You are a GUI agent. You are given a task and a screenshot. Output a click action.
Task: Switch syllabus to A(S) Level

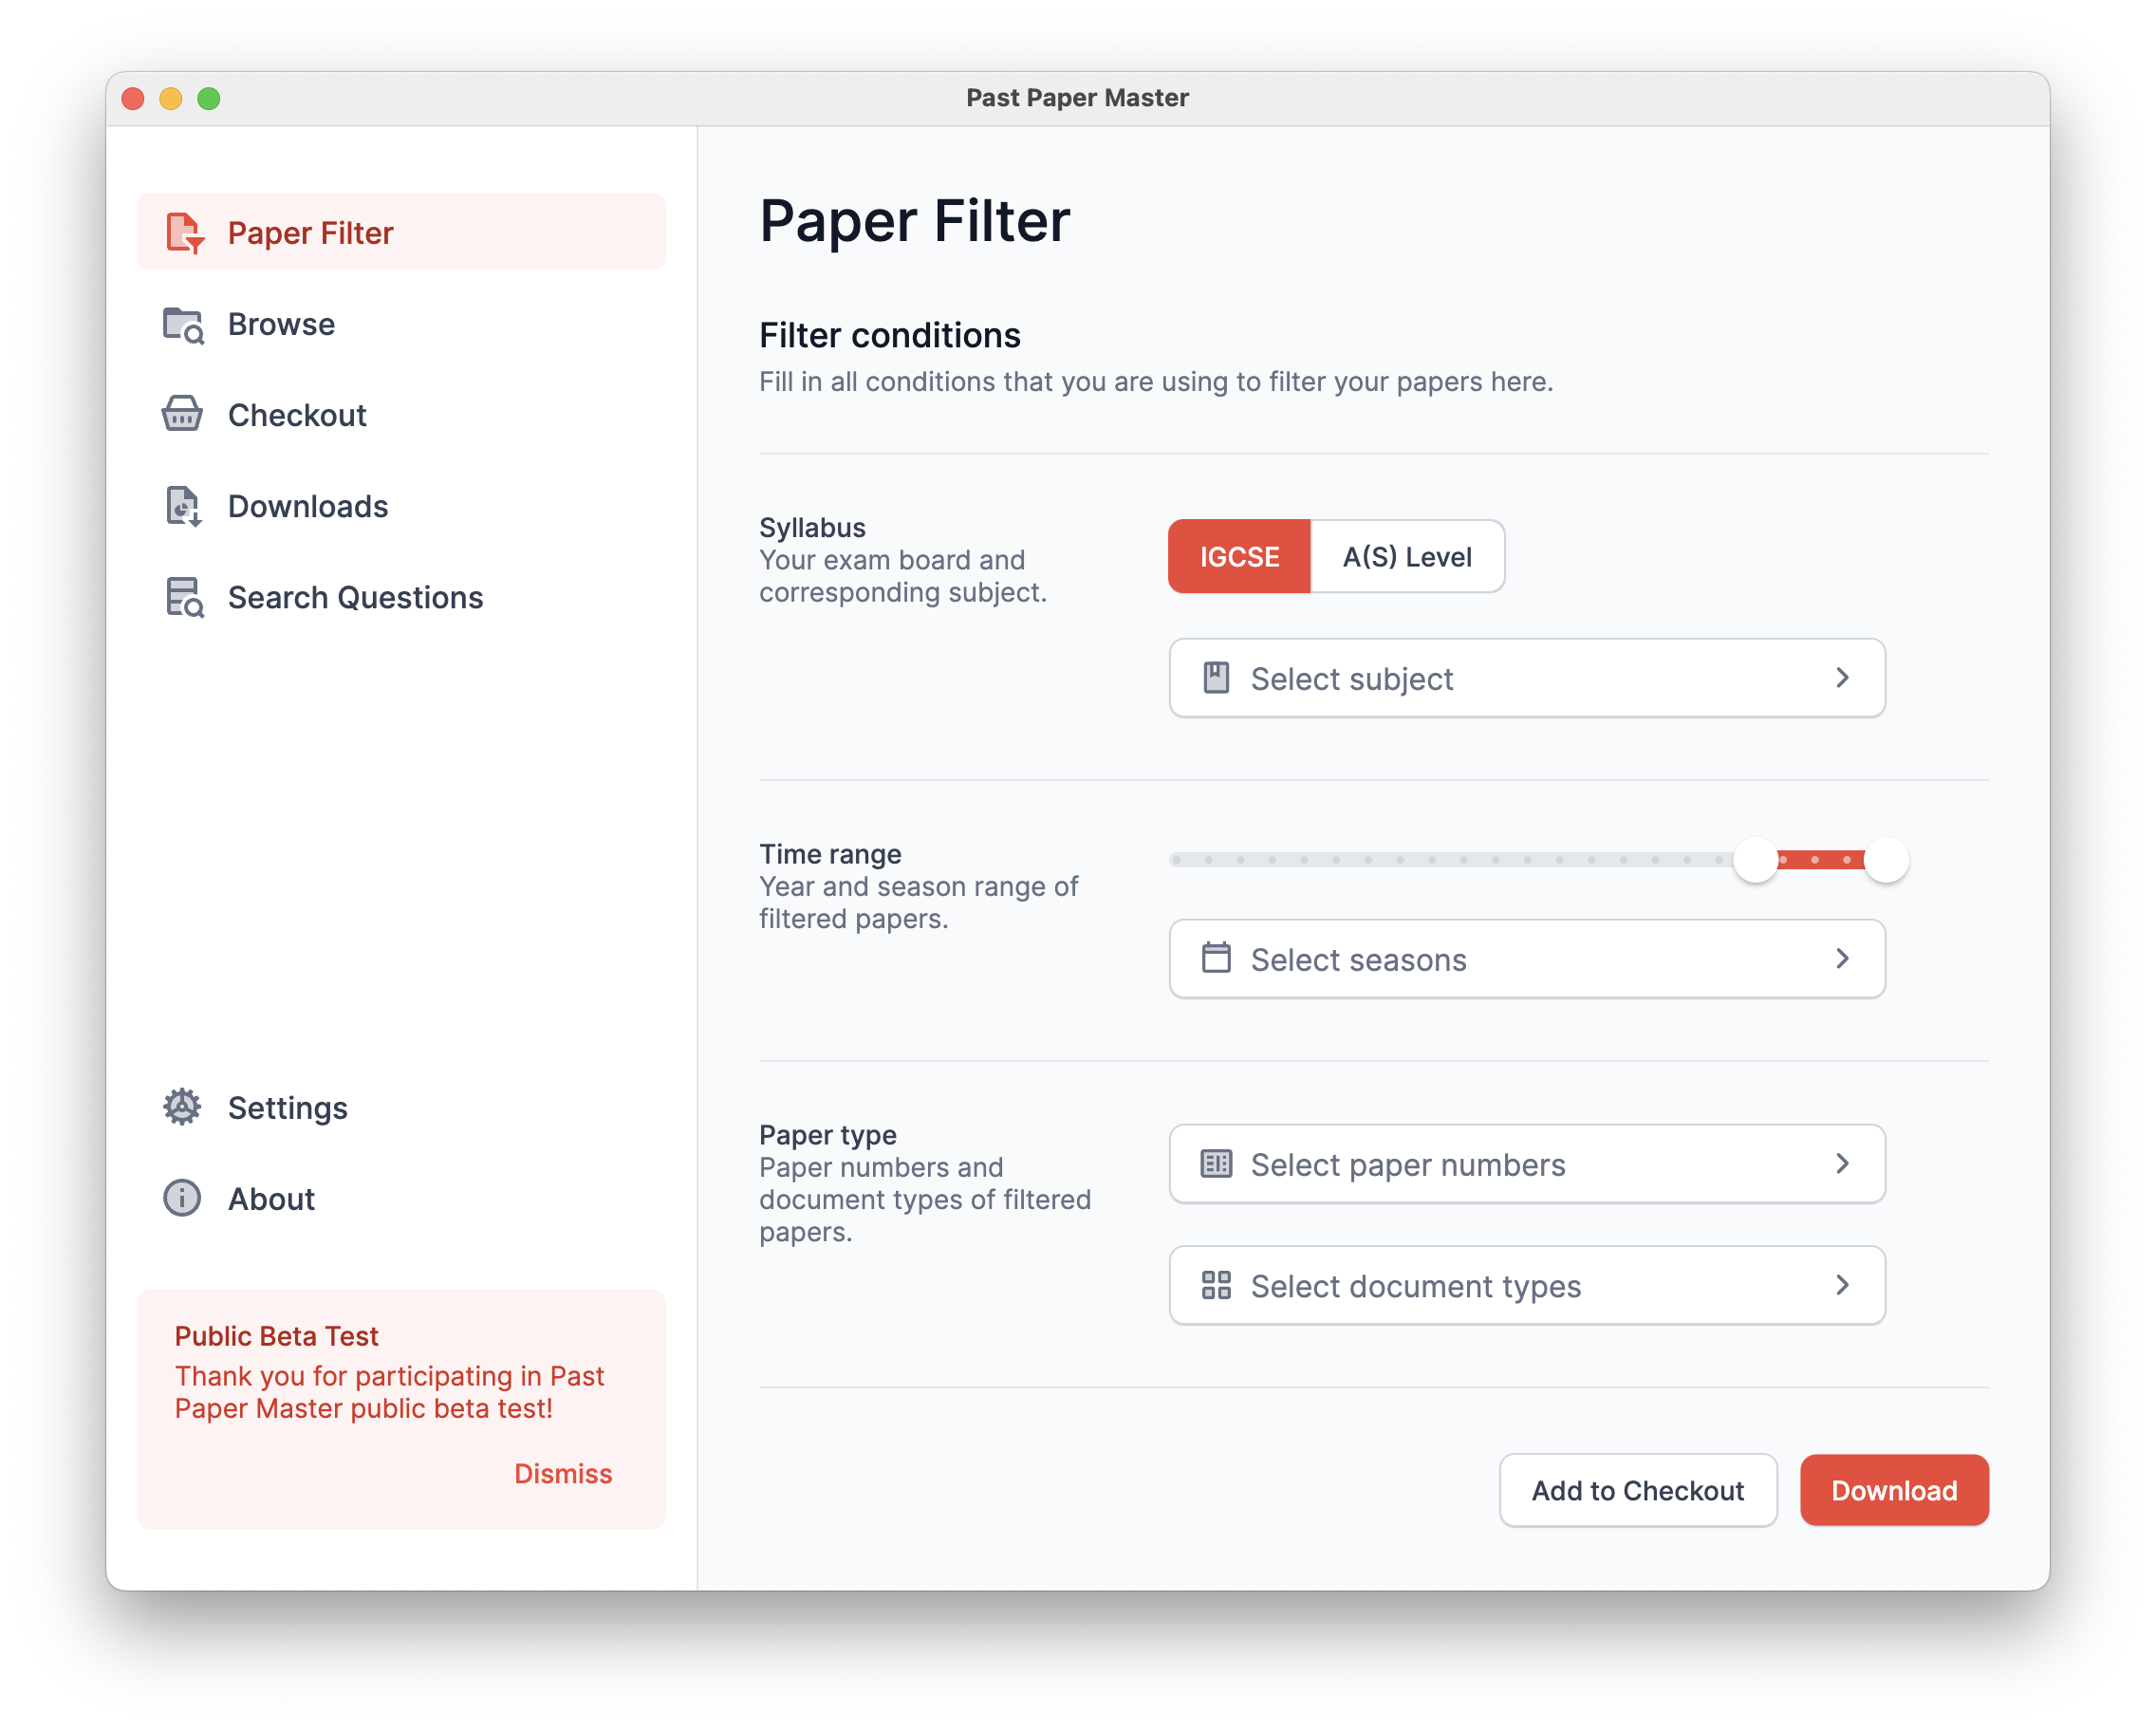click(x=1402, y=554)
